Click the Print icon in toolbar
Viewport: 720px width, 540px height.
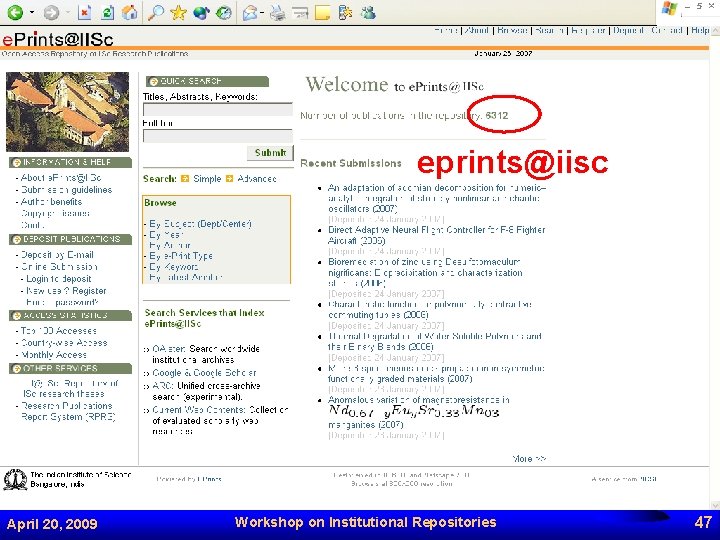click(x=277, y=12)
